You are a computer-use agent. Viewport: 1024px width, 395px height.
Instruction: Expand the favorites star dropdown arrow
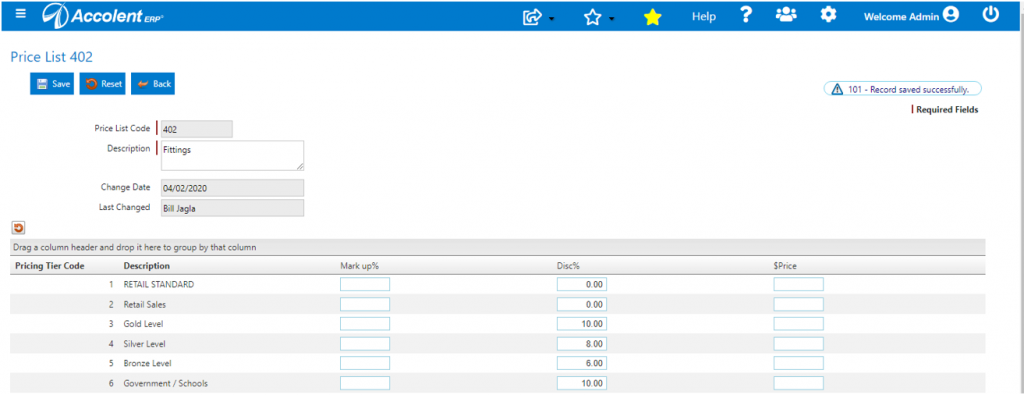pyautogui.click(x=611, y=19)
